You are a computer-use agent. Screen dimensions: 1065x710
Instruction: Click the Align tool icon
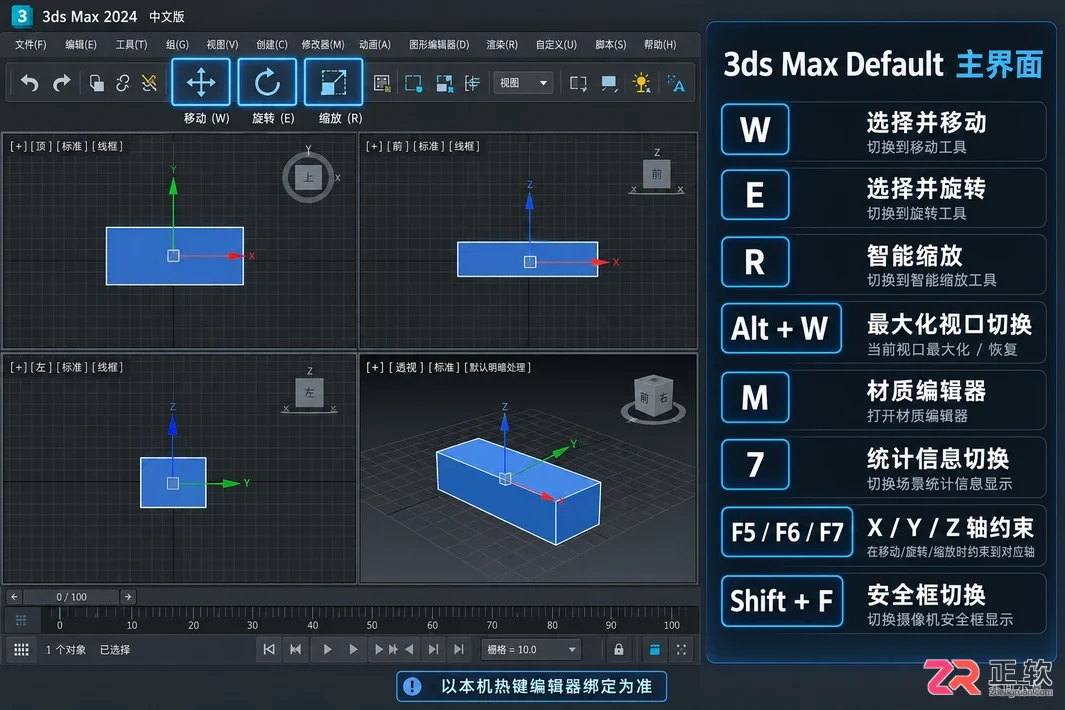[x=472, y=84]
